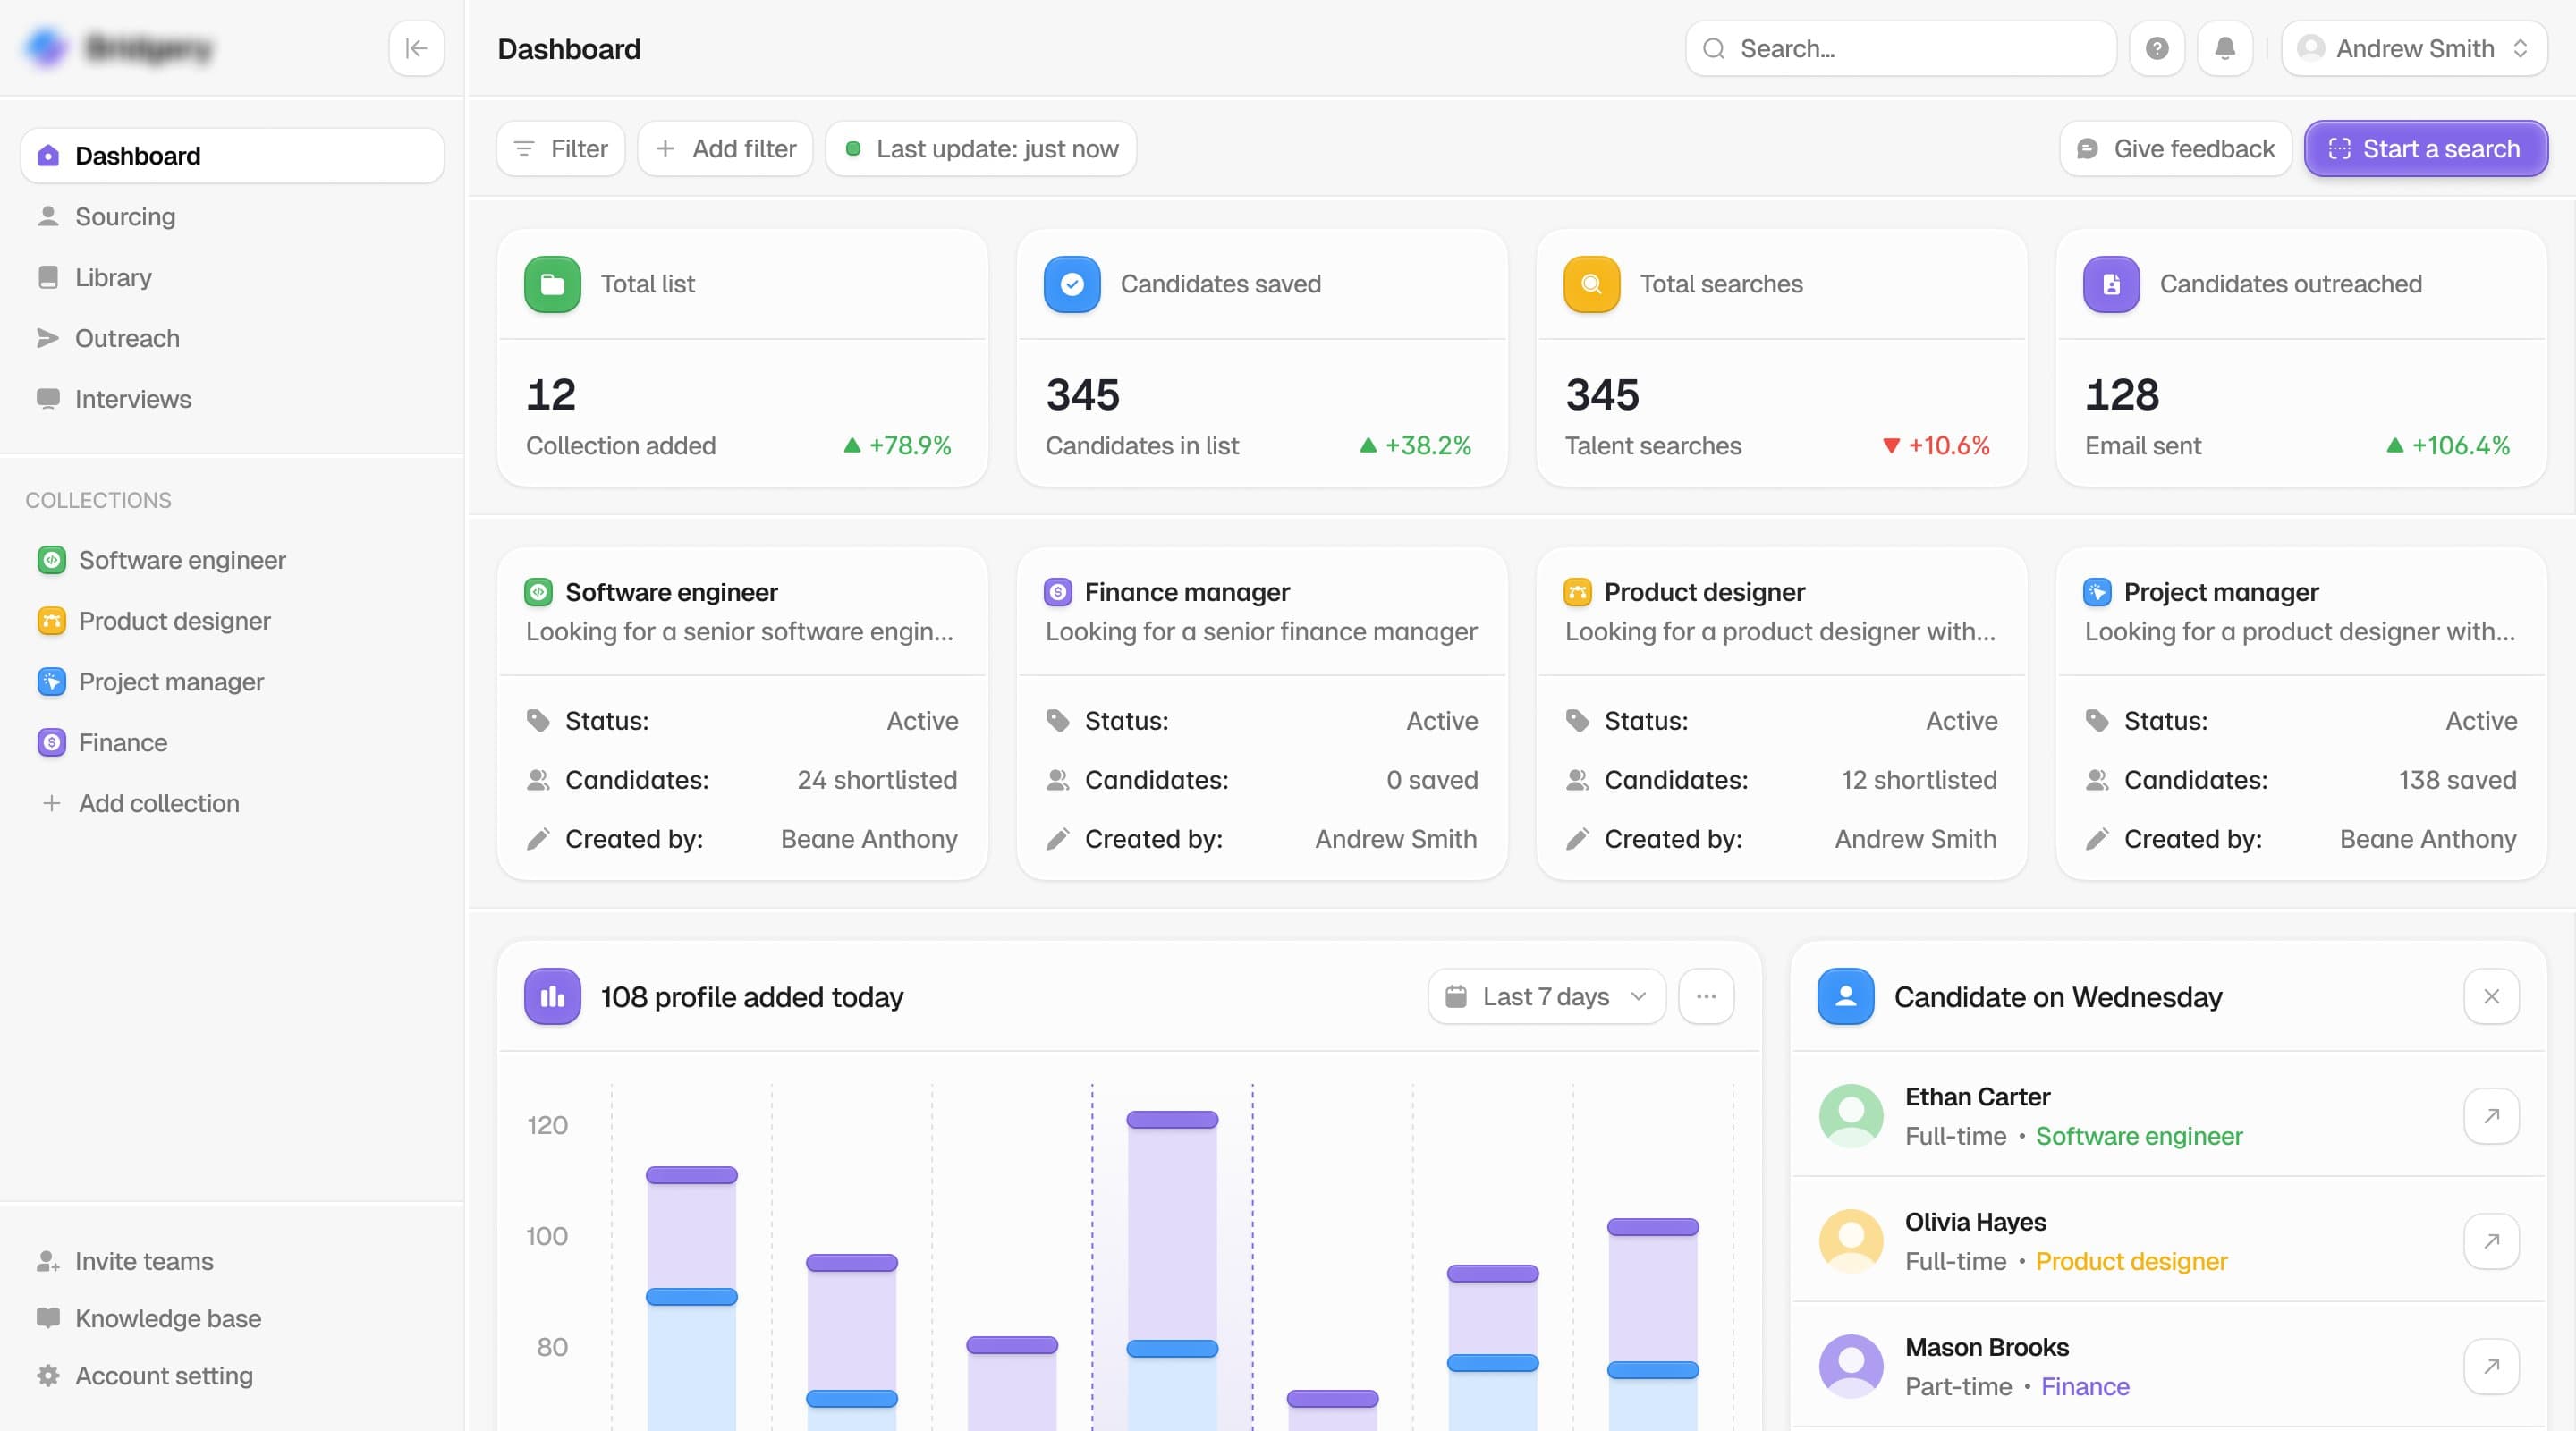Open the Software engineer card title
2576x1431 pixels.
(671, 592)
